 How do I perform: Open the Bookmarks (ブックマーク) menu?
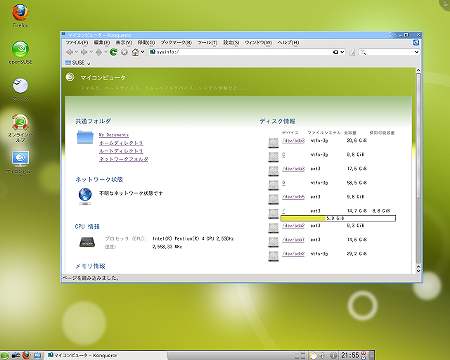click(176, 43)
